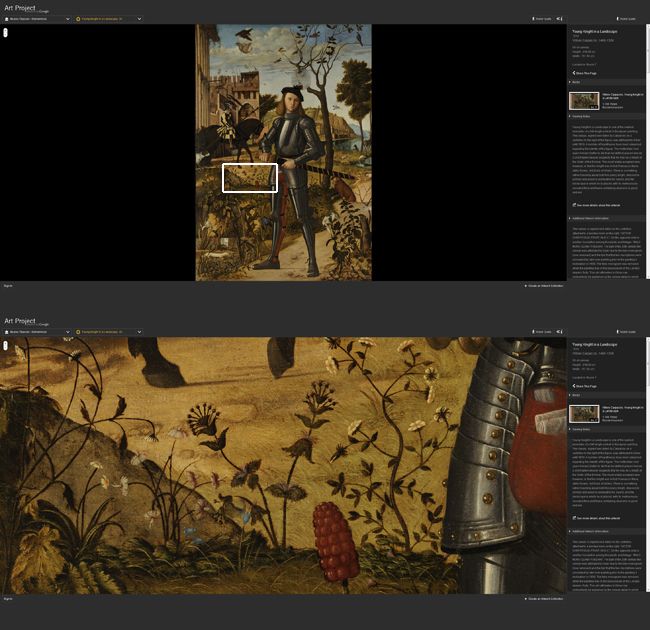Click the knight painting in top view

coord(284,153)
